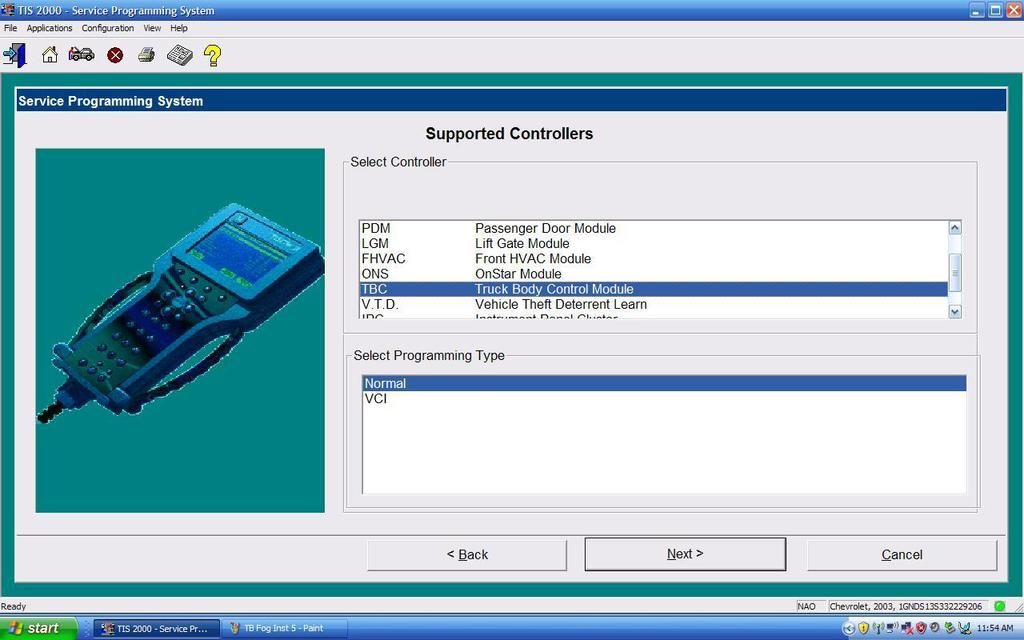Click the exit door icon in toolbar
Image resolution: width=1024 pixels, height=640 pixels.
point(15,55)
